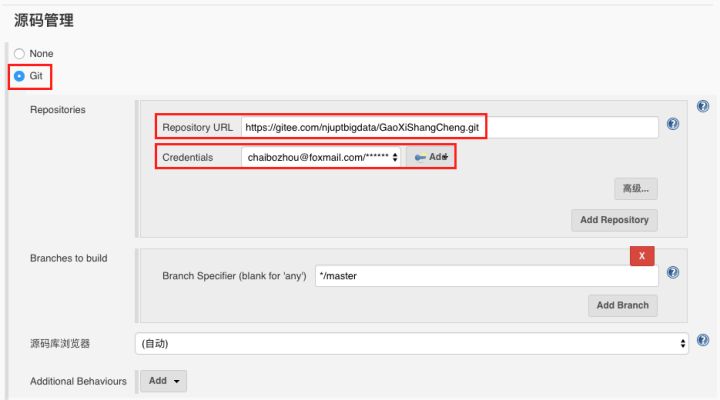Image resolution: width=720 pixels, height=400 pixels.
Task: Click the Add credentials key button
Action: coord(430,157)
